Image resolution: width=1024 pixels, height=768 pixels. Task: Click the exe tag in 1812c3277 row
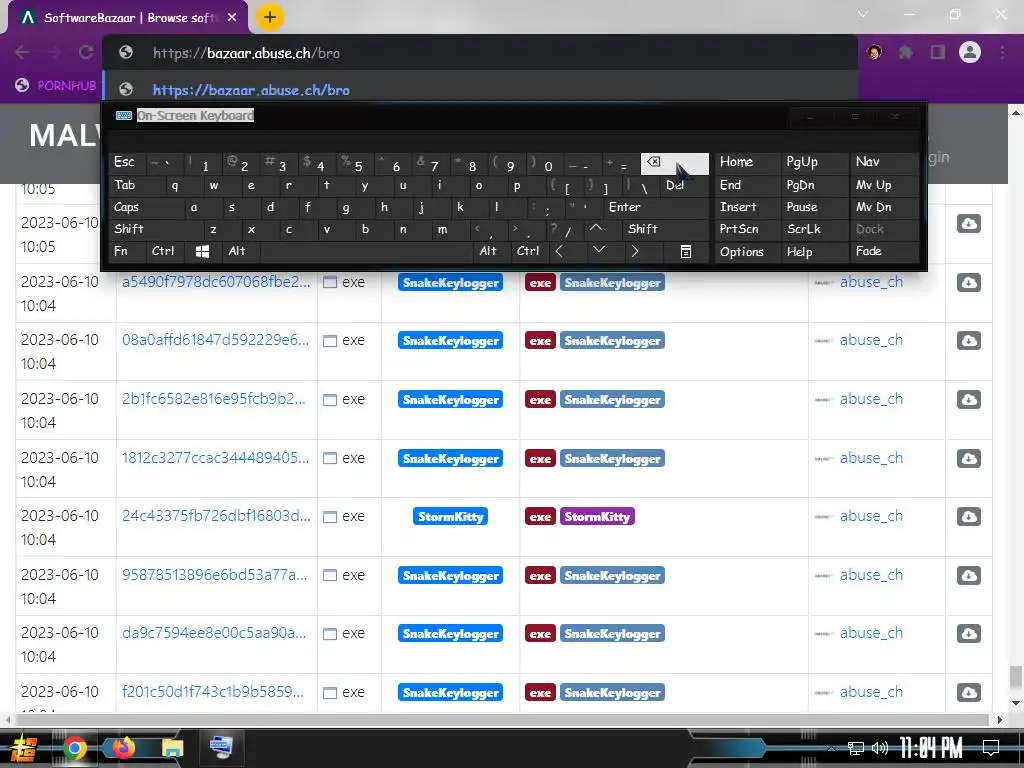(540, 458)
